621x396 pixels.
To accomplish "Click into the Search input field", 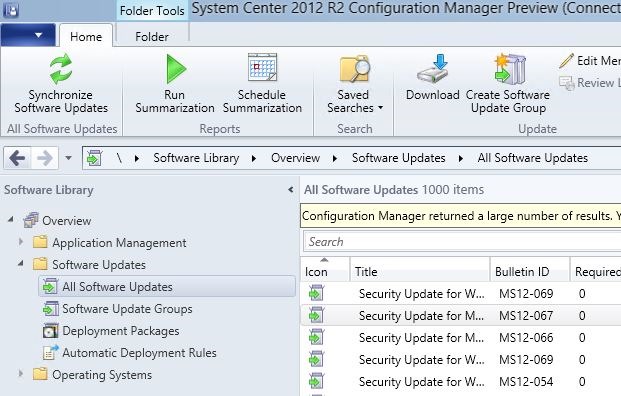I will (462, 242).
